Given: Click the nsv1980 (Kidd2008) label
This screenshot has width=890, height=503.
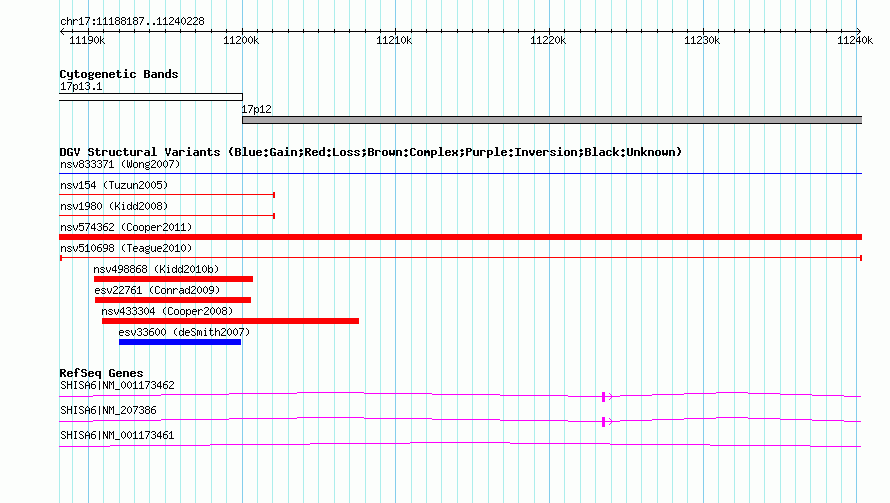Looking at the screenshot, I should tap(114, 206).
